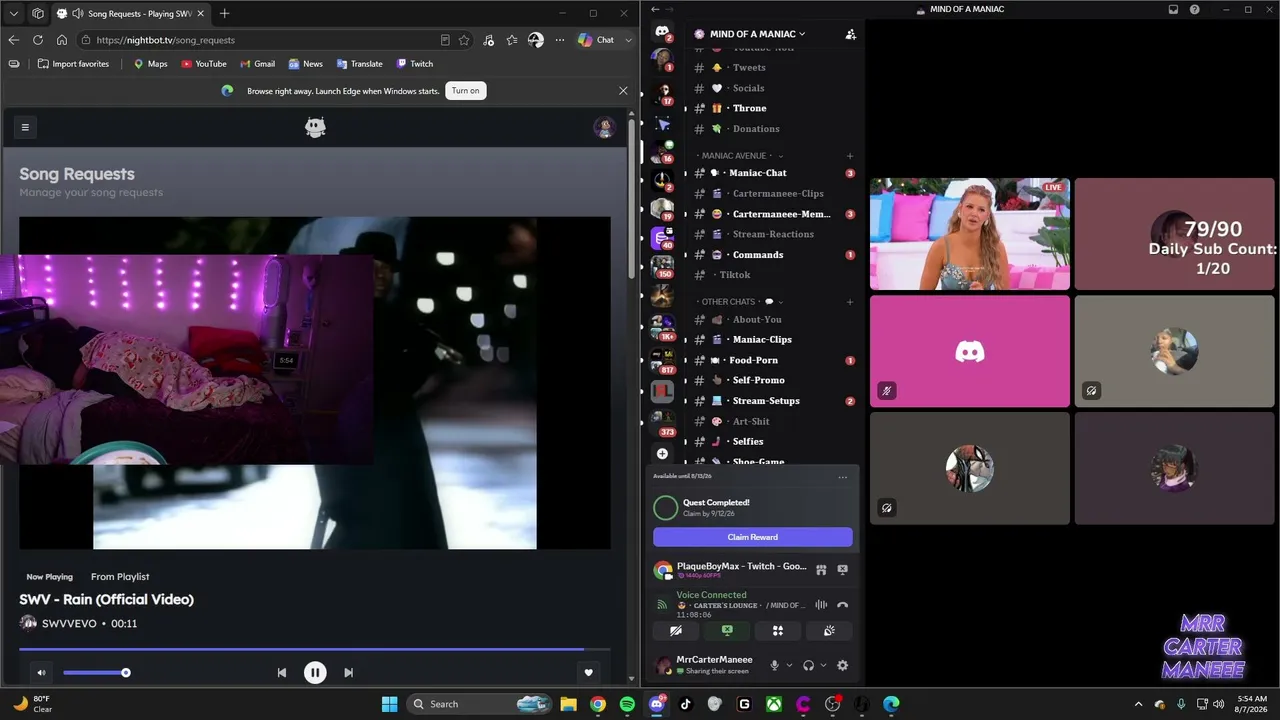1280x720 pixels.
Task: Open microphone input options arrow
Action: (789, 666)
